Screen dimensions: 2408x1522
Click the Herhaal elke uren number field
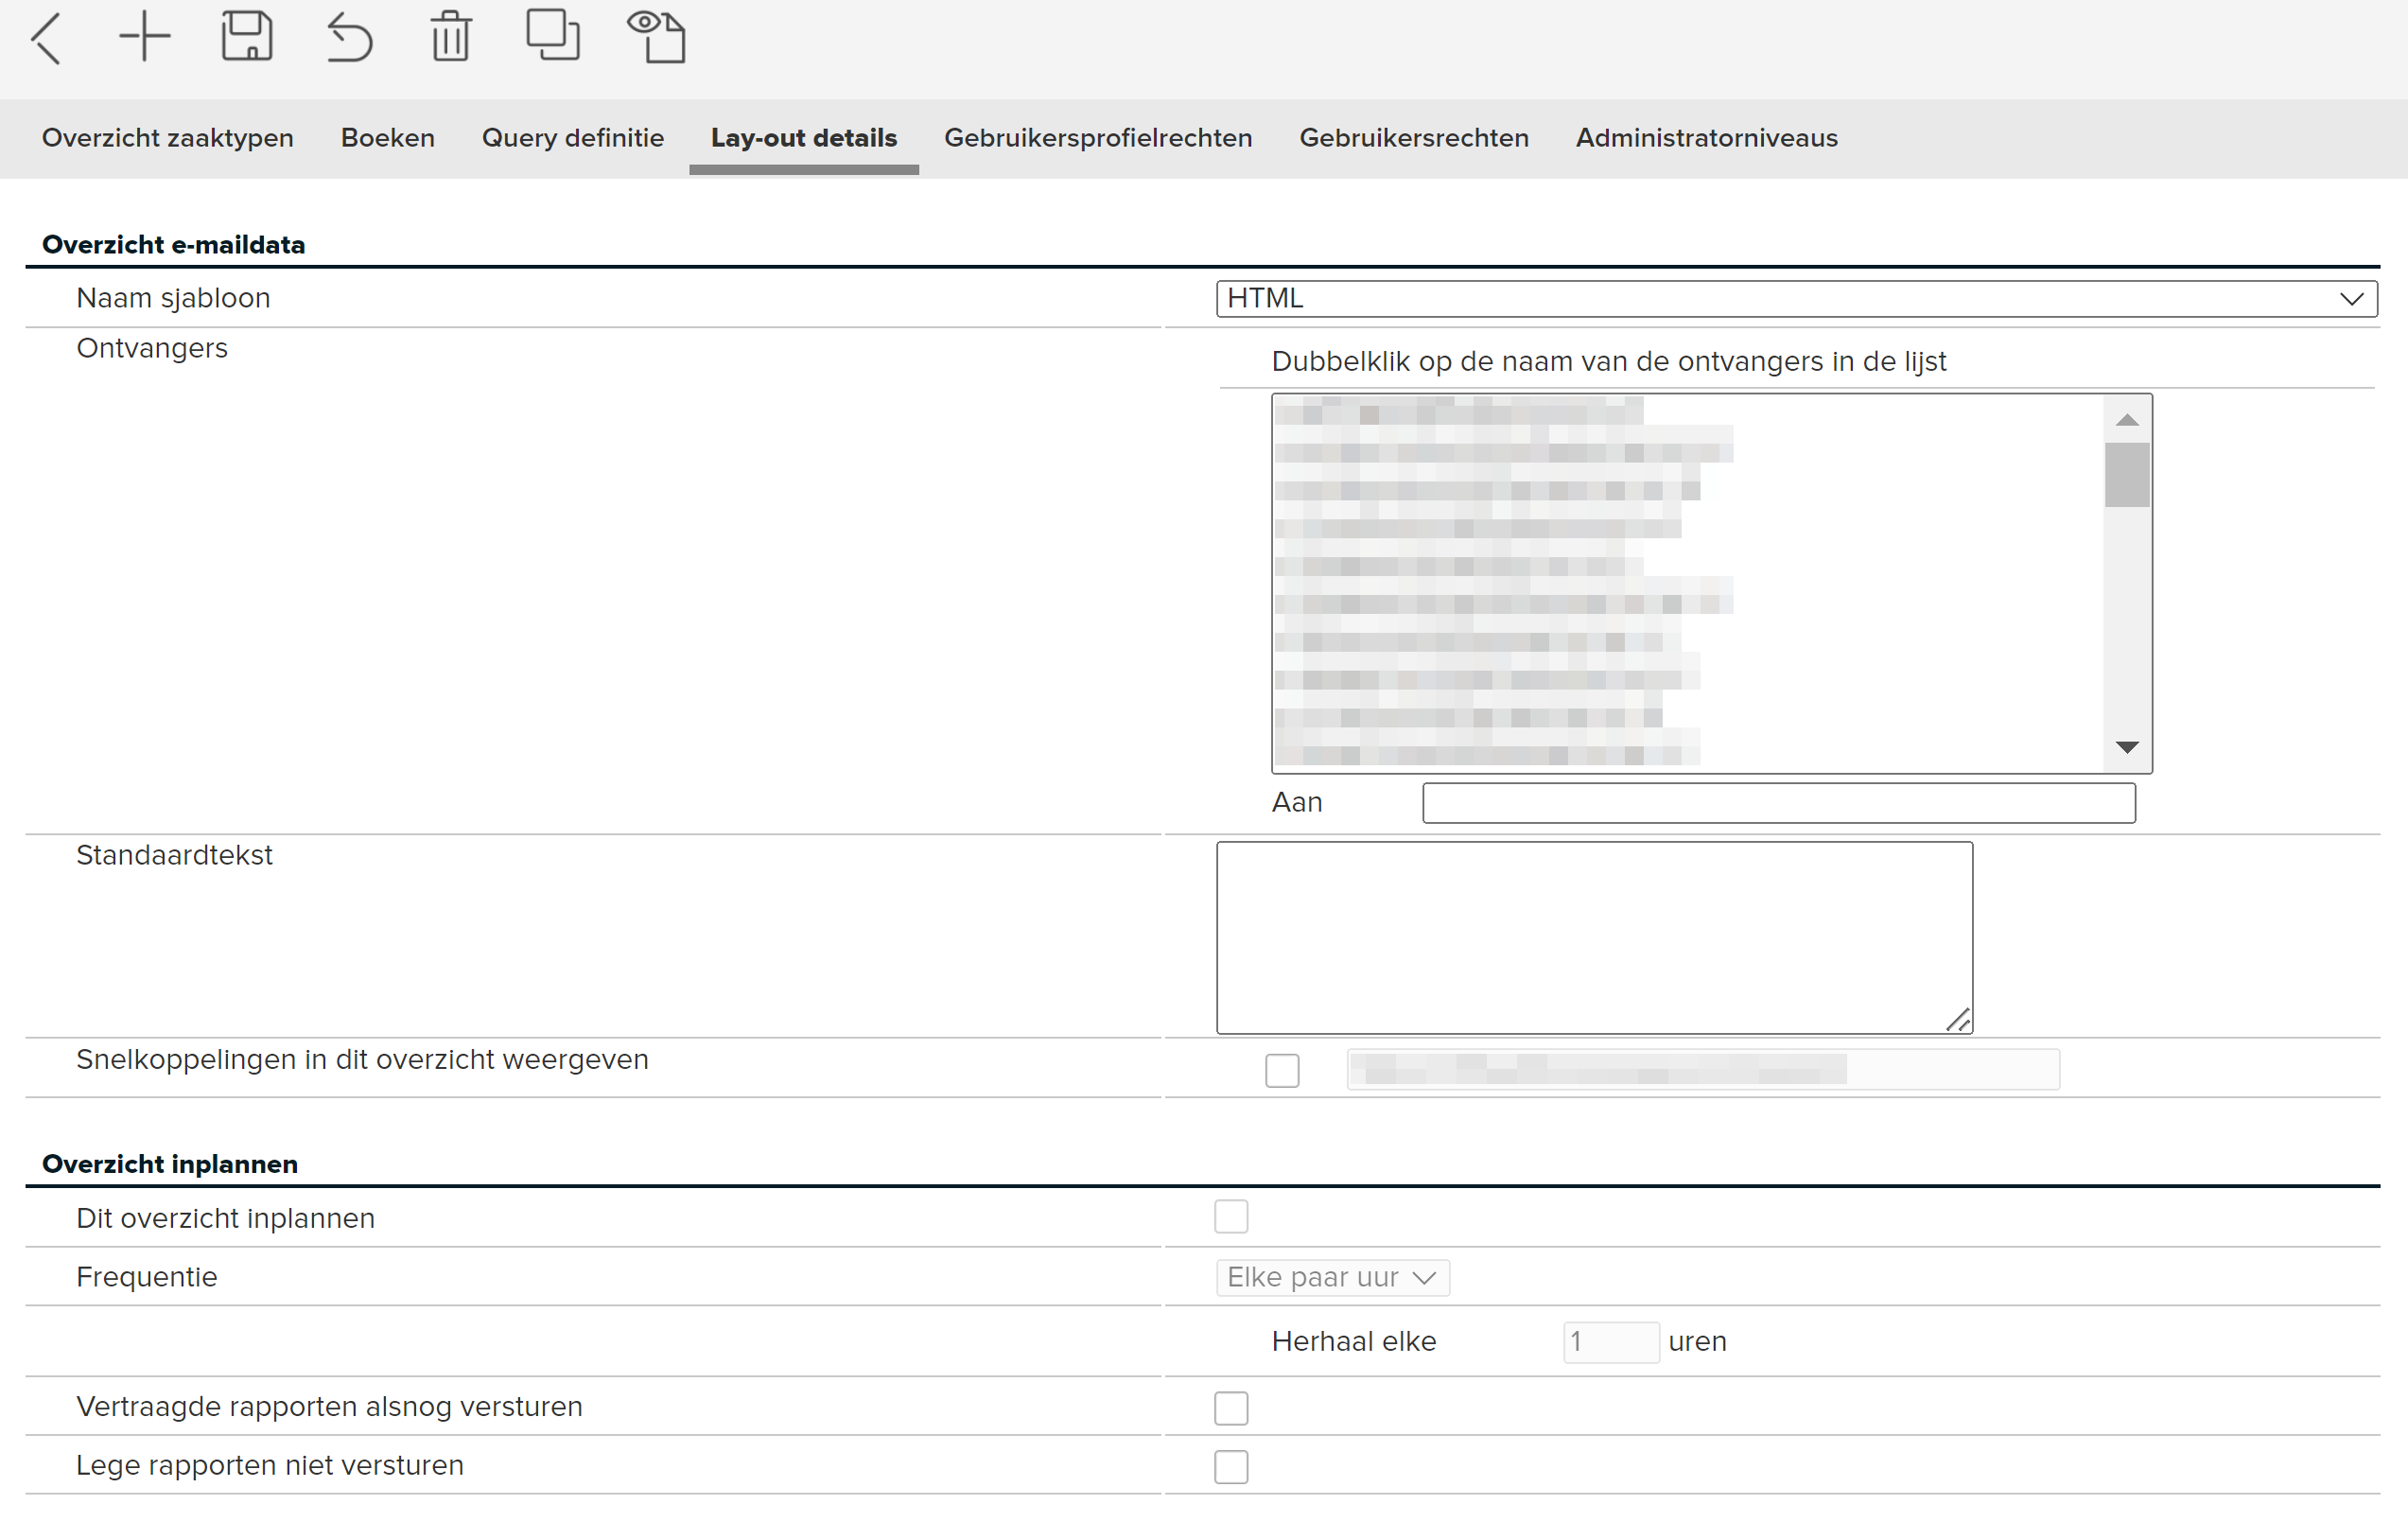coord(1611,1342)
